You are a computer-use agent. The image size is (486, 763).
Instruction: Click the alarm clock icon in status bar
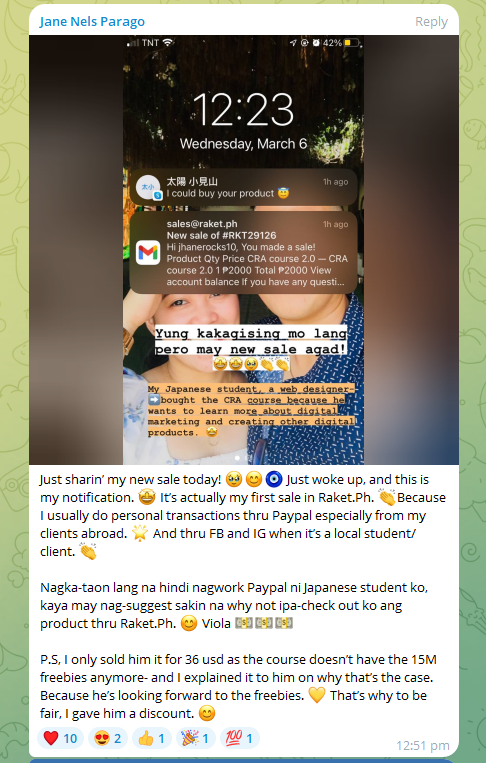[316, 43]
